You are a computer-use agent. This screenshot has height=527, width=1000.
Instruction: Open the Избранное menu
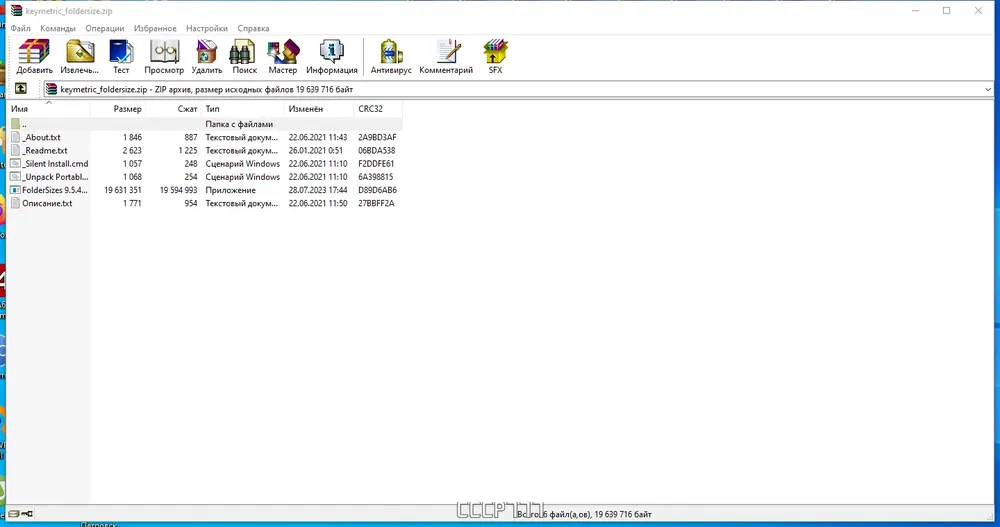[155, 28]
